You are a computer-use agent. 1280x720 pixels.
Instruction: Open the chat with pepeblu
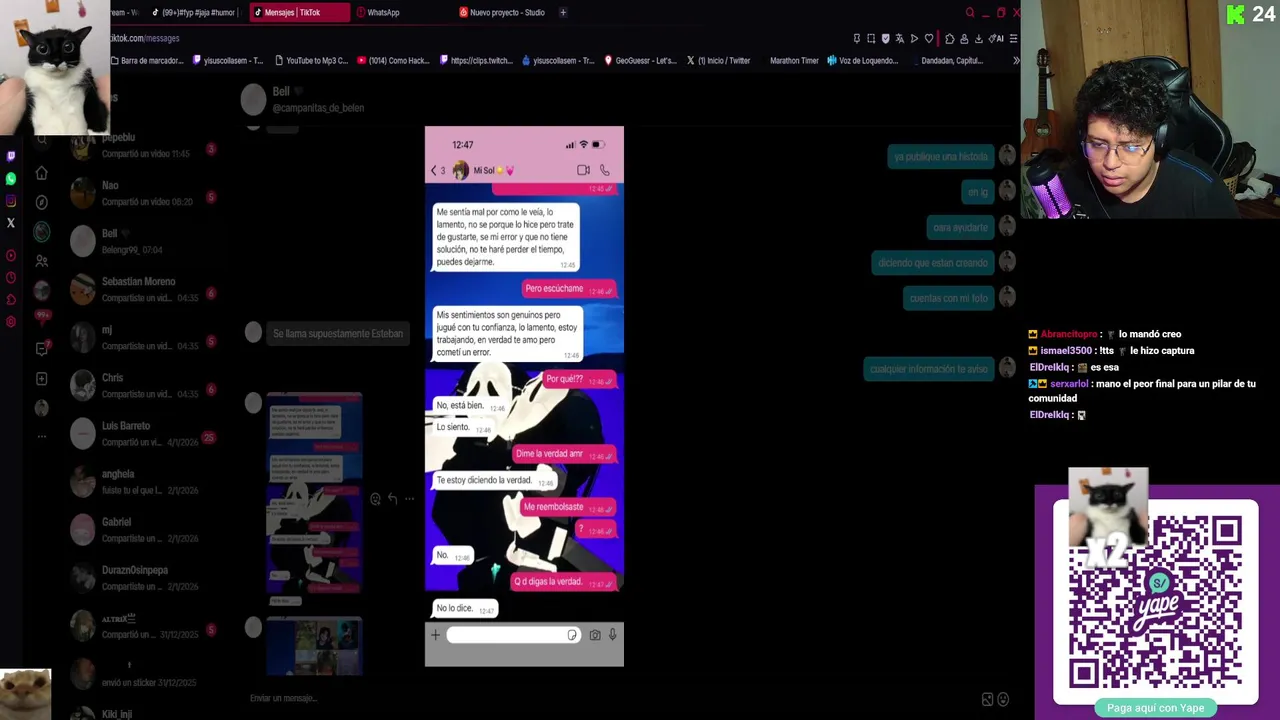tap(145, 145)
